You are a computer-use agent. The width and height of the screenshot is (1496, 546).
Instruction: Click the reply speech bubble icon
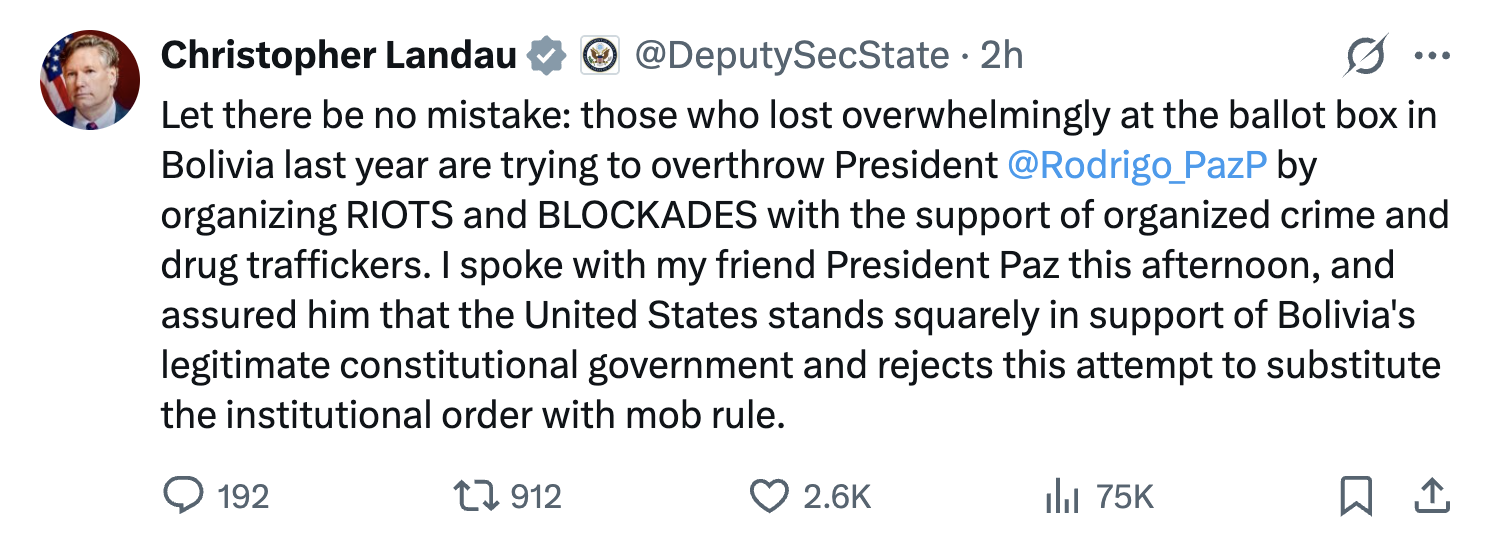(183, 495)
